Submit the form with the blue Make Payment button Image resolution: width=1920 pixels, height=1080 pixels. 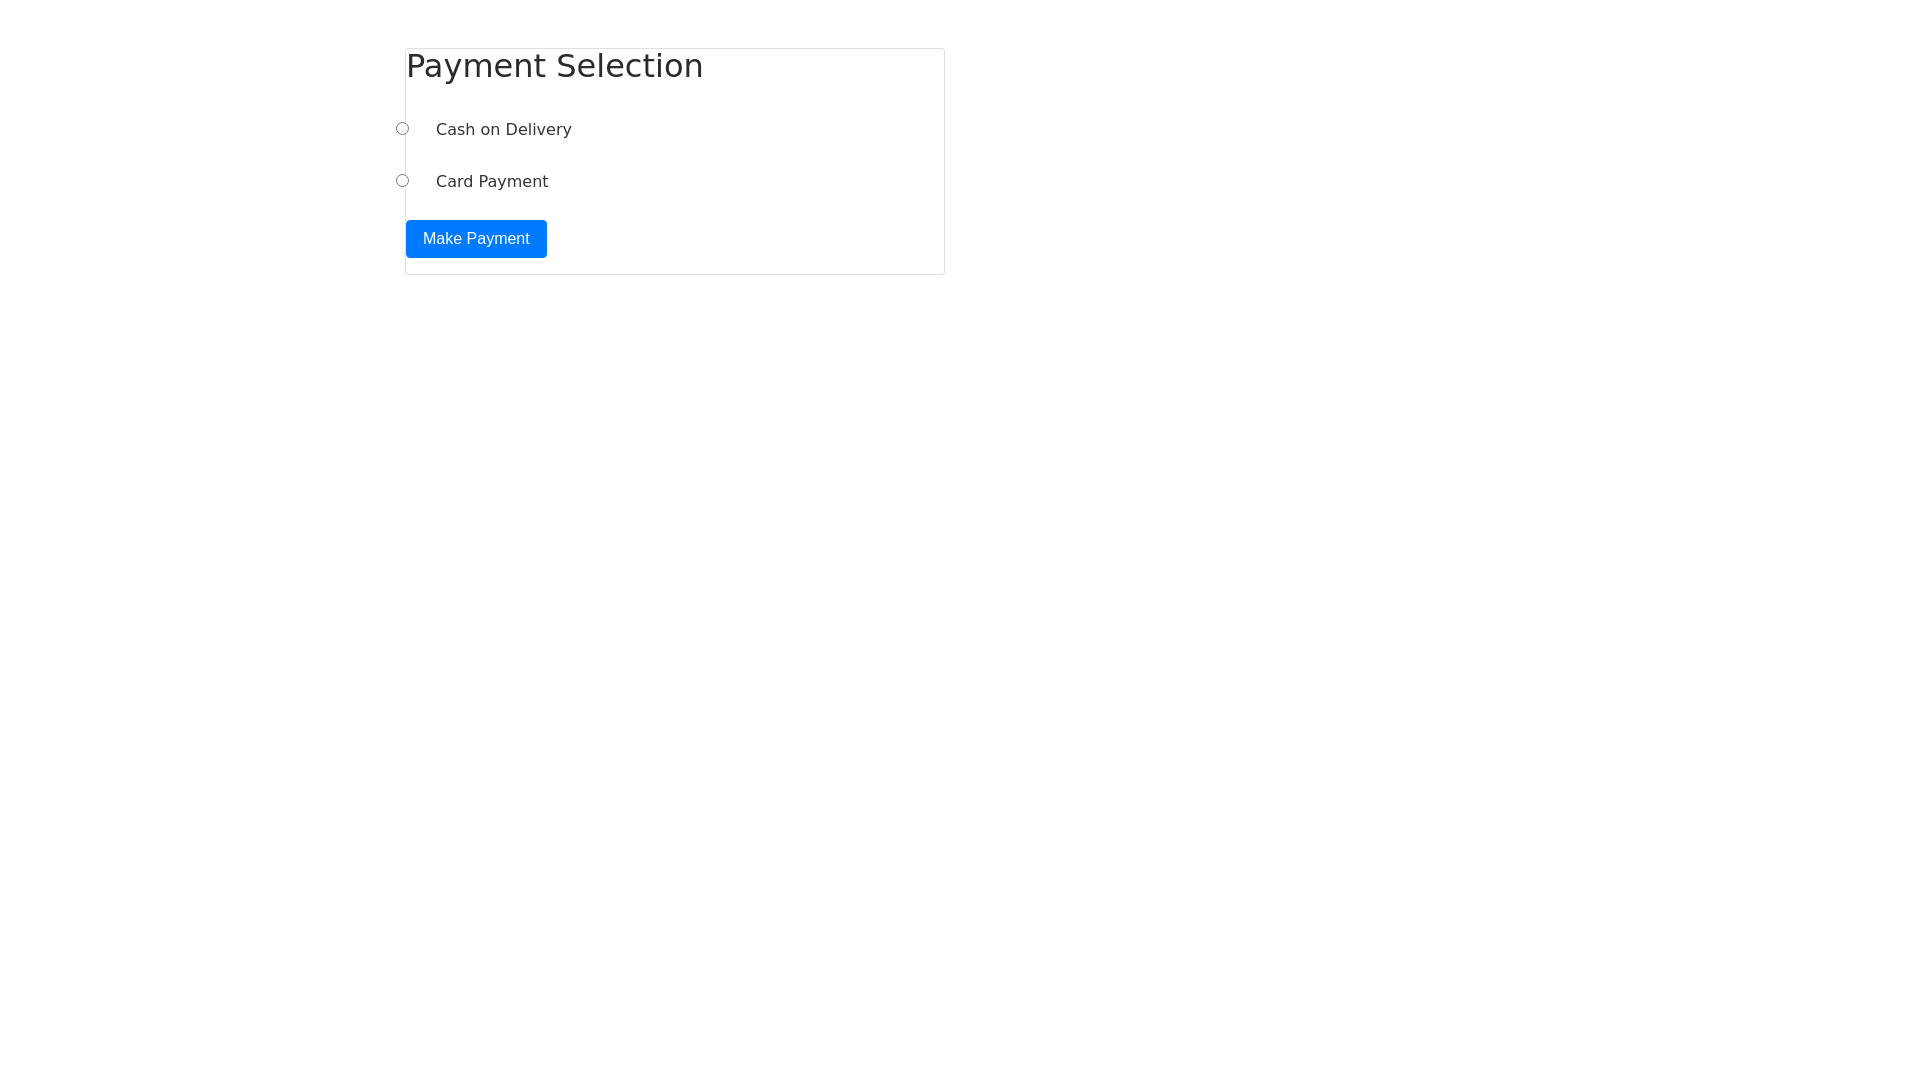tap(476, 239)
